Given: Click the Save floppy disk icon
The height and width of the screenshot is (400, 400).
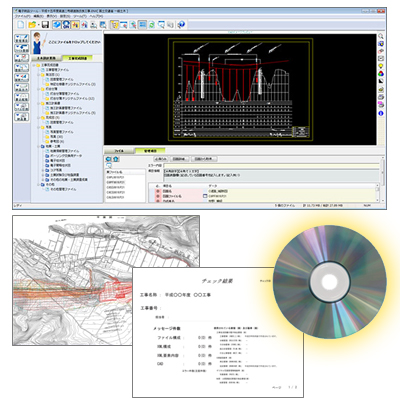Looking at the screenshot, I should (45, 24).
